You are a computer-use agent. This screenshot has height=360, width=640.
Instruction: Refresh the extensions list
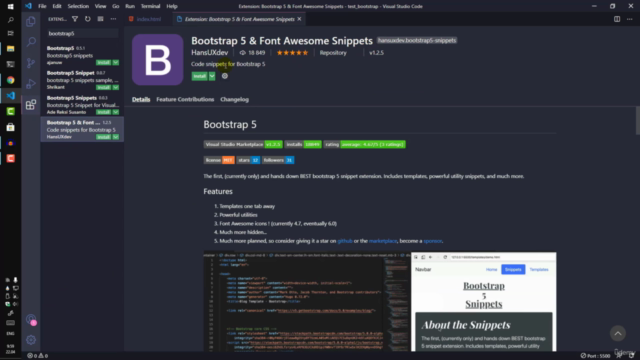point(88,19)
